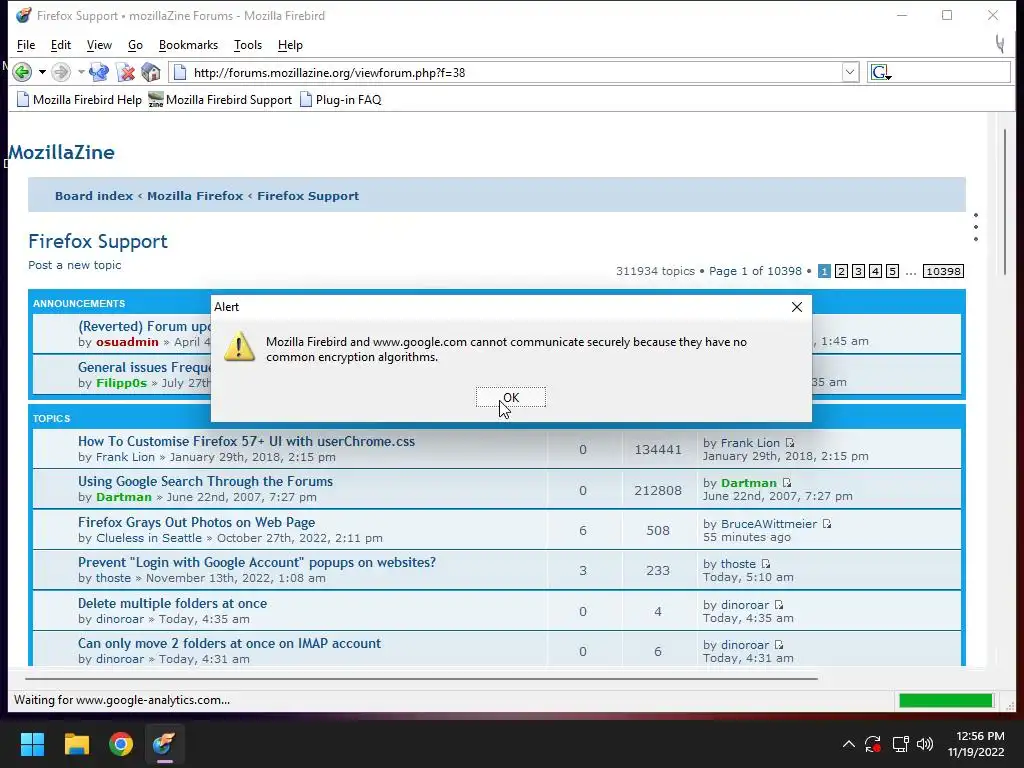Click the address bar URL field
Viewport: 1024px width, 768px height.
516,72
